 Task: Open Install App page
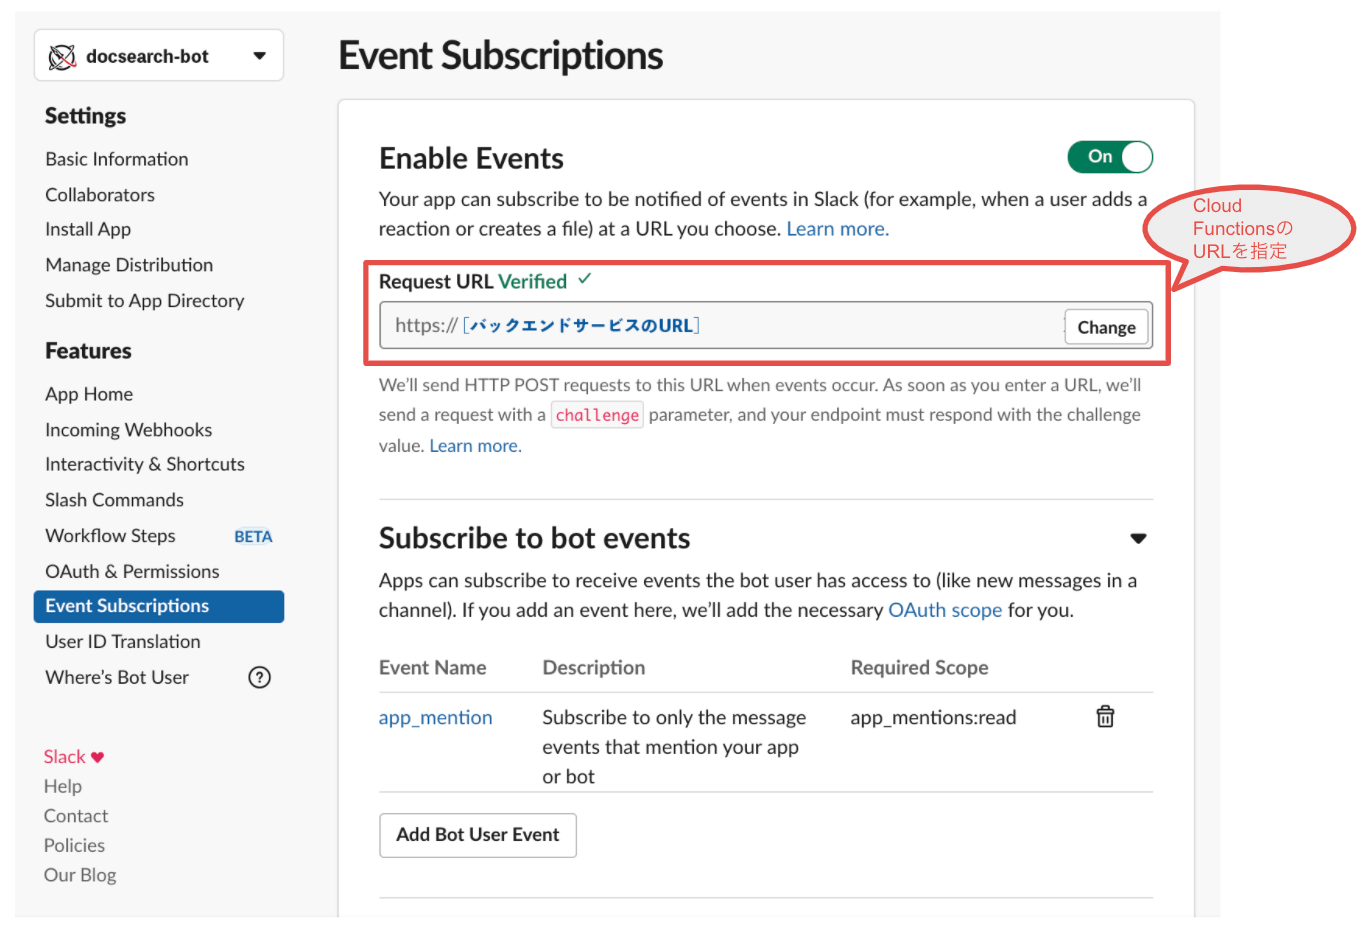point(88,229)
